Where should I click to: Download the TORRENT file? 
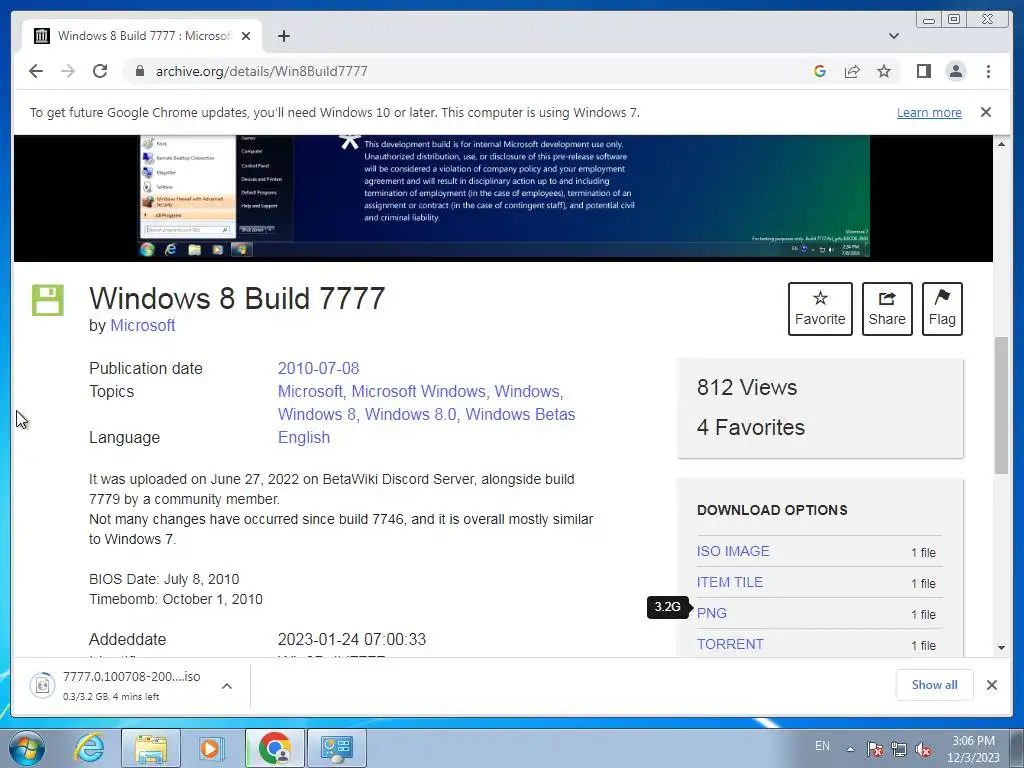tap(730, 644)
